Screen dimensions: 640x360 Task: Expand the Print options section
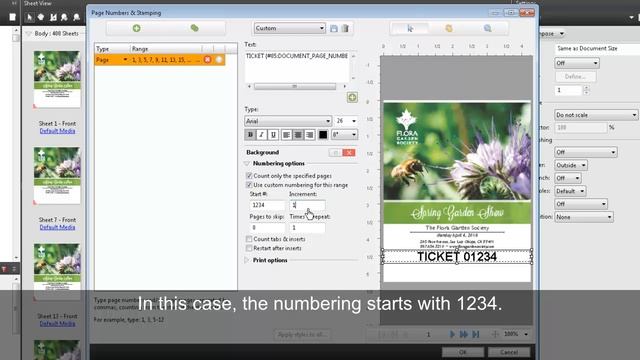247,260
